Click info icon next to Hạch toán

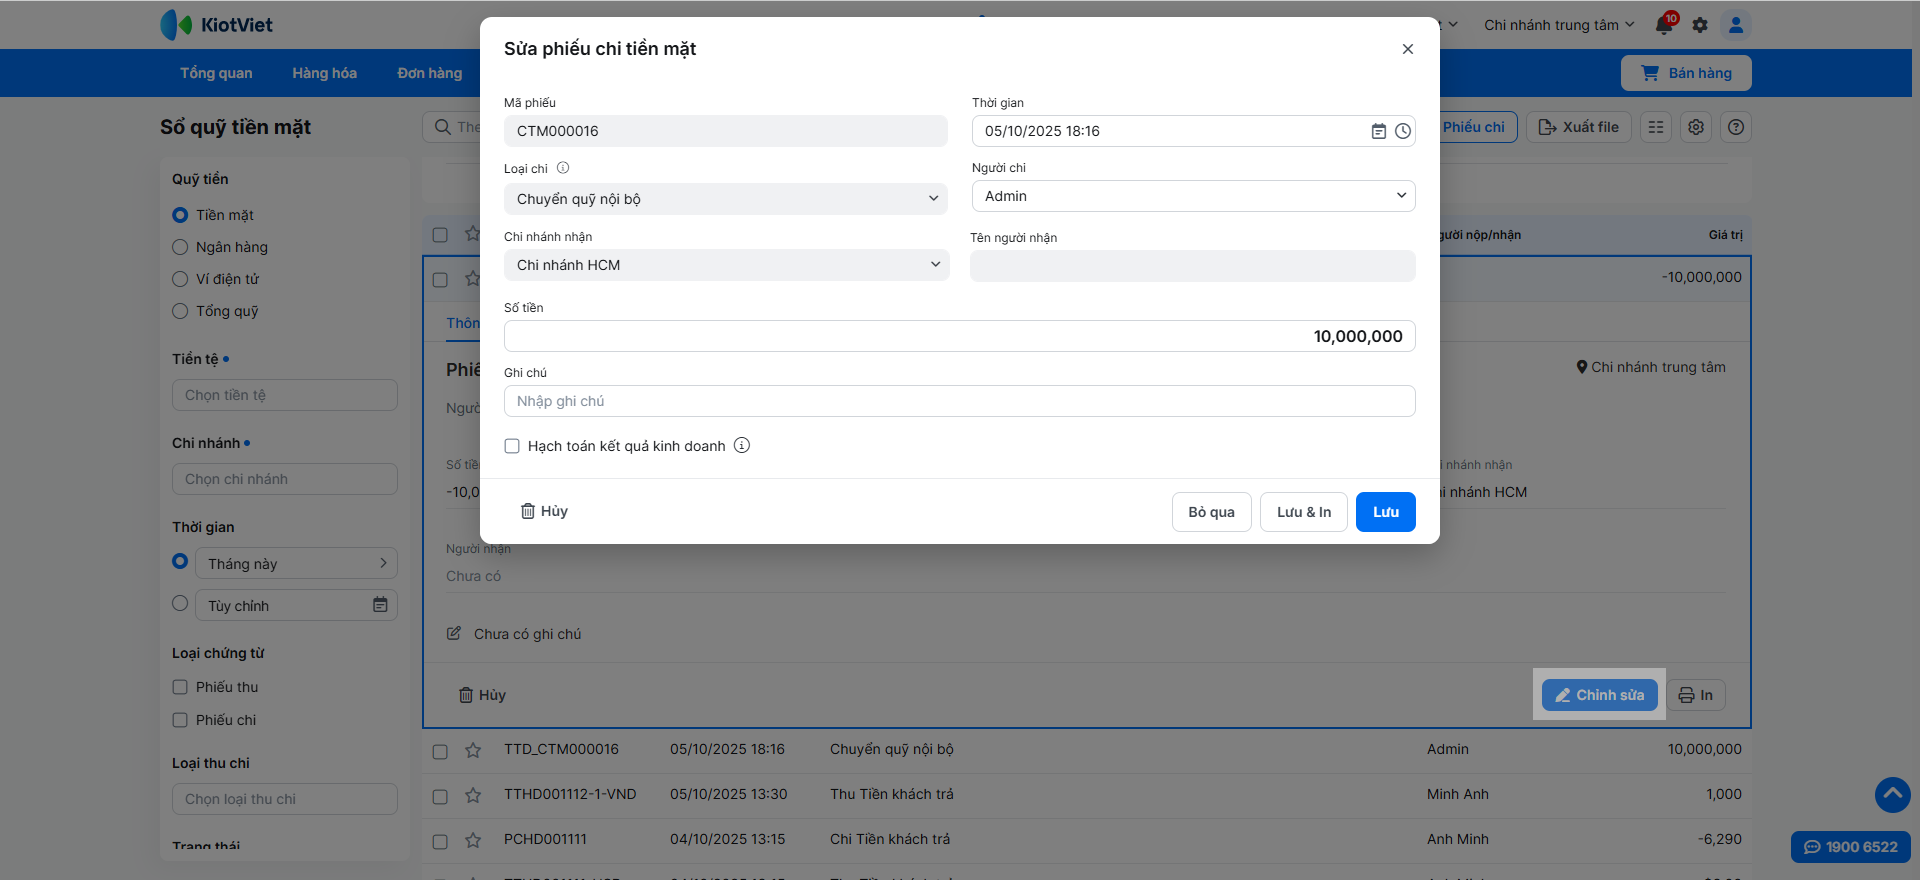click(x=742, y=446)
